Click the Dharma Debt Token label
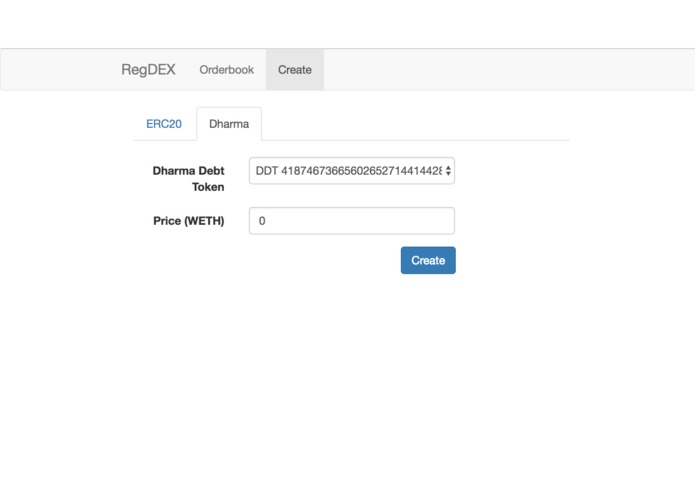 click(x=188, y=179)
